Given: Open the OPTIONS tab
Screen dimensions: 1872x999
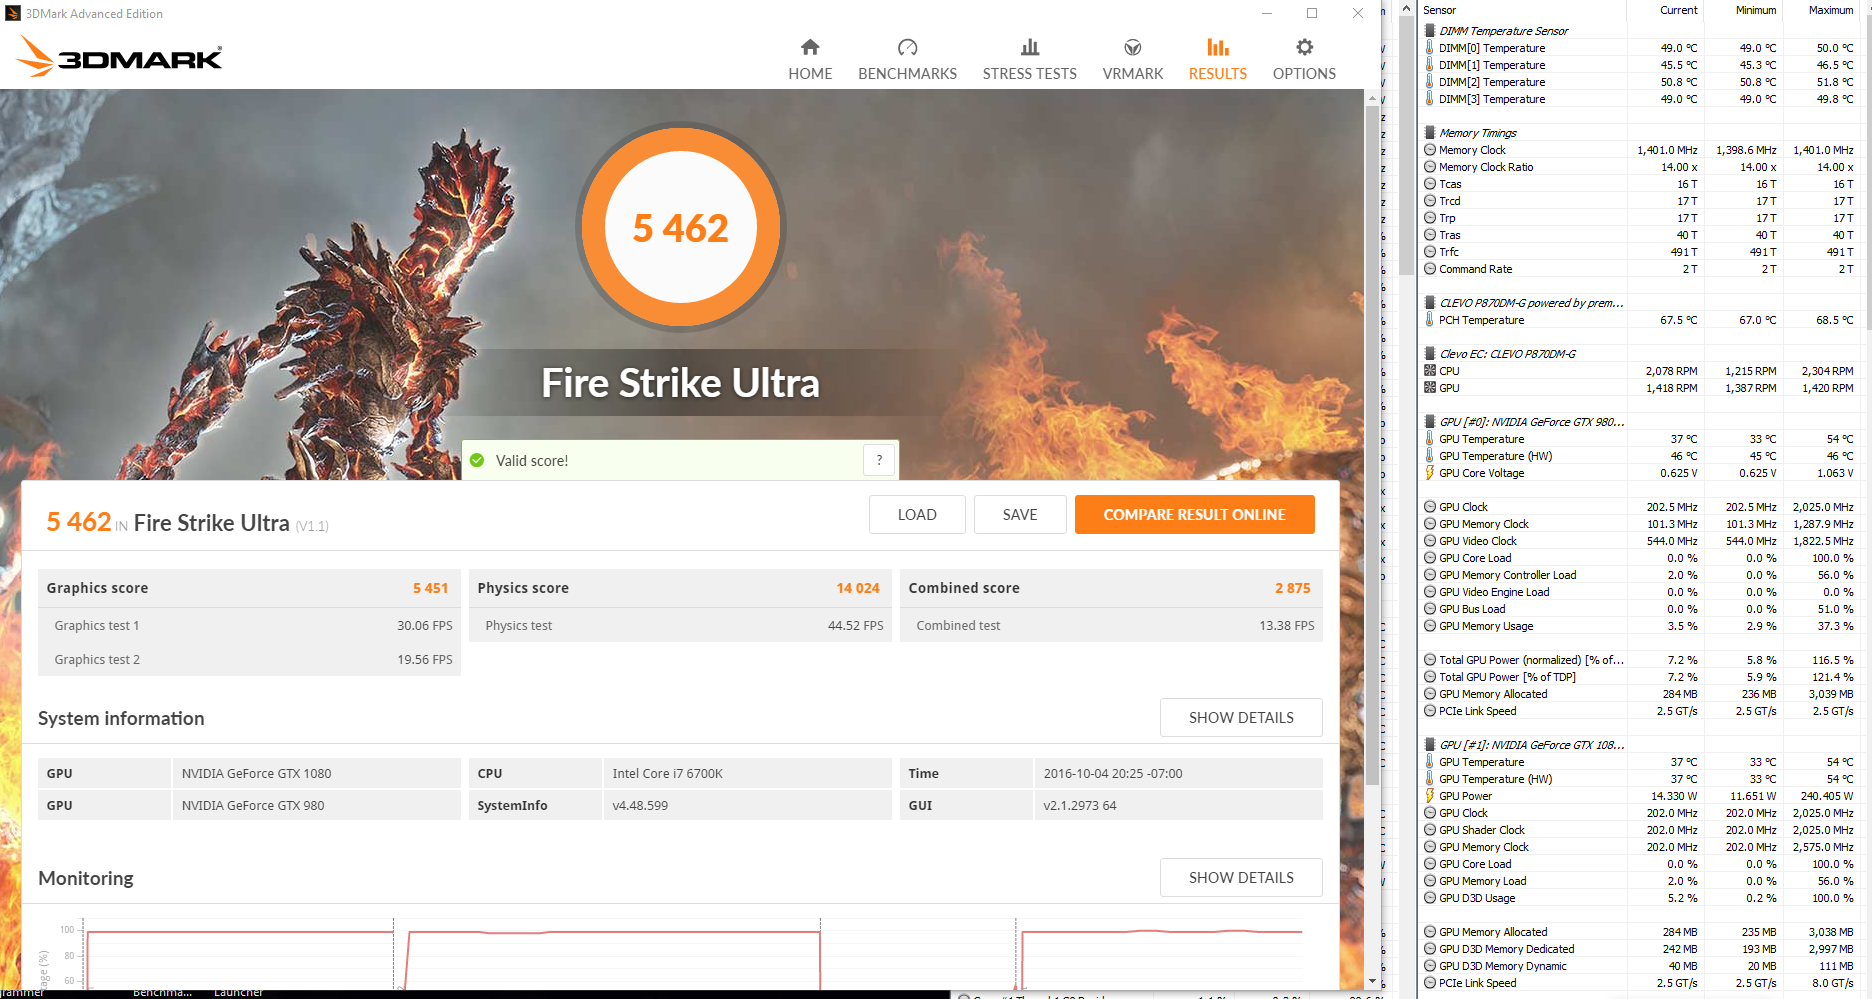Looking at the screenshot, I should click(x=1304, y=59).
